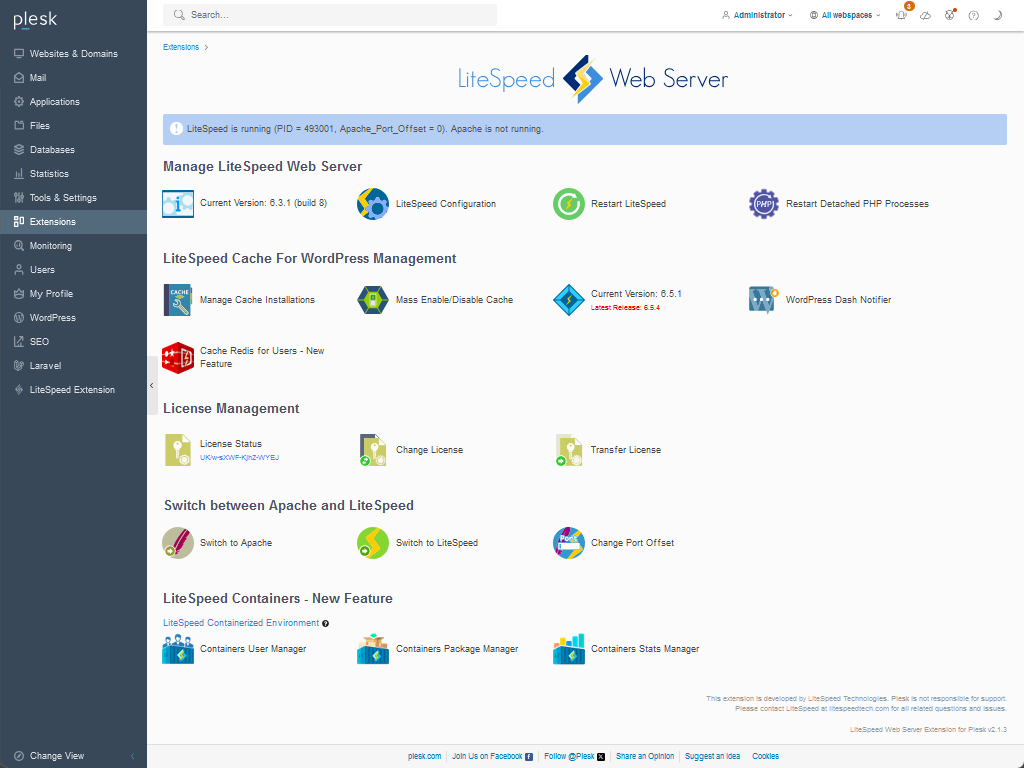
Task: Click the Change Port Offset icon
Action: 568,543
